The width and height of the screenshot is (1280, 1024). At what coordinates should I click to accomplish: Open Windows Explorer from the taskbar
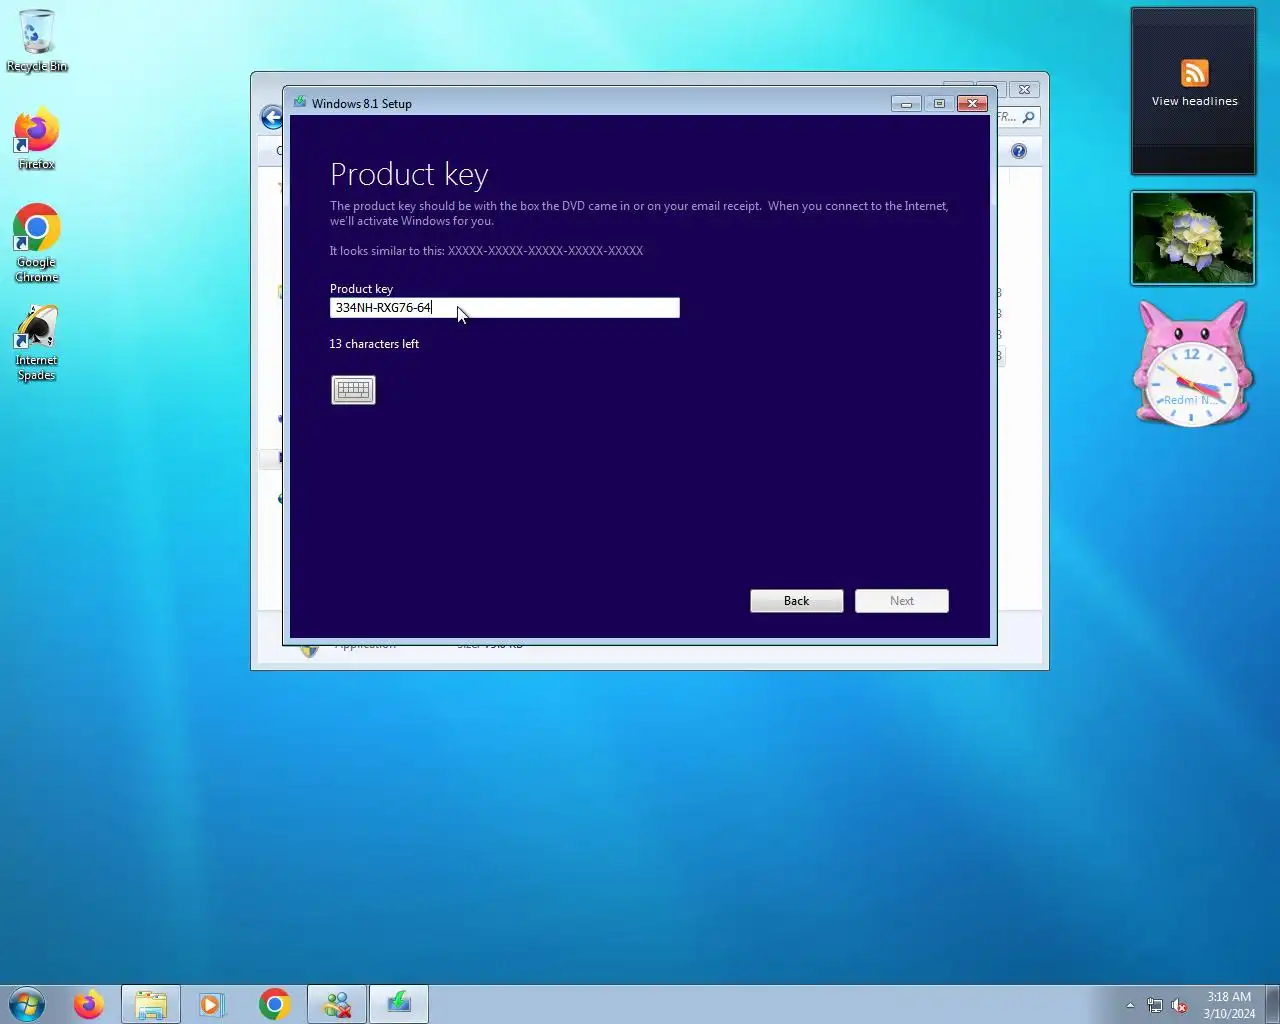click(151, 1004)
